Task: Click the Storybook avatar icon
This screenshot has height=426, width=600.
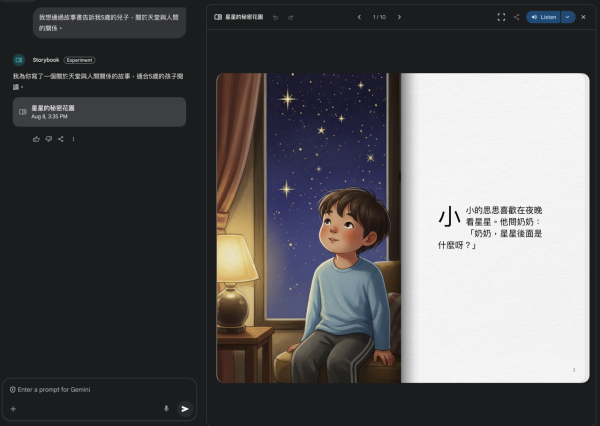Action: (19, 60)
